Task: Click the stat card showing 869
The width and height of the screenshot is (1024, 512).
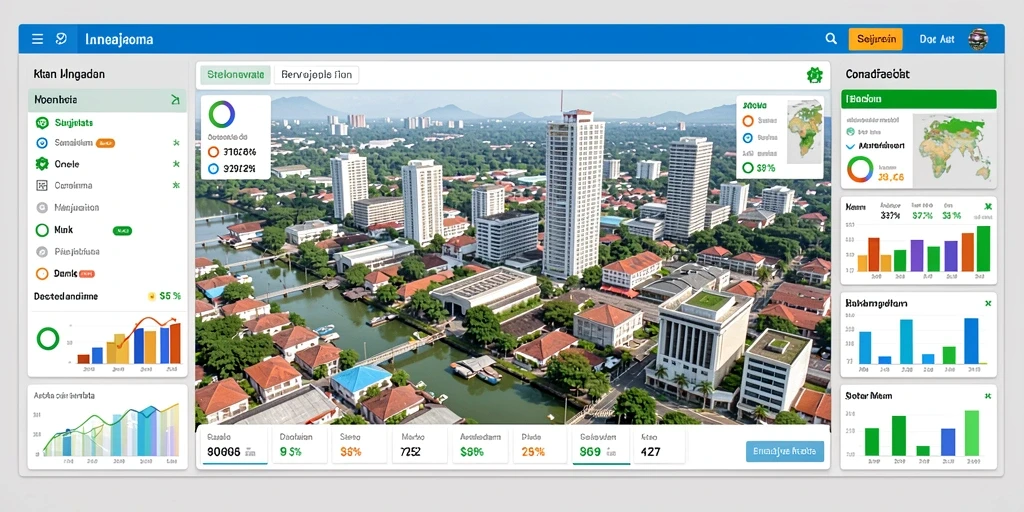Action: click(601, 445)
